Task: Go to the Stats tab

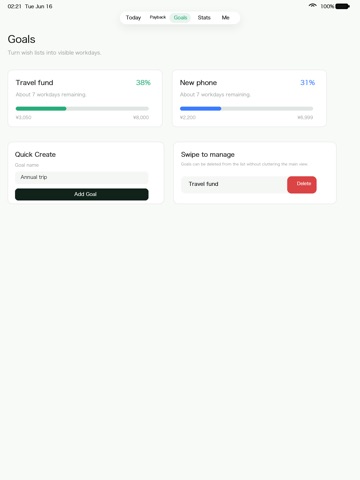Action: point(204,18)
